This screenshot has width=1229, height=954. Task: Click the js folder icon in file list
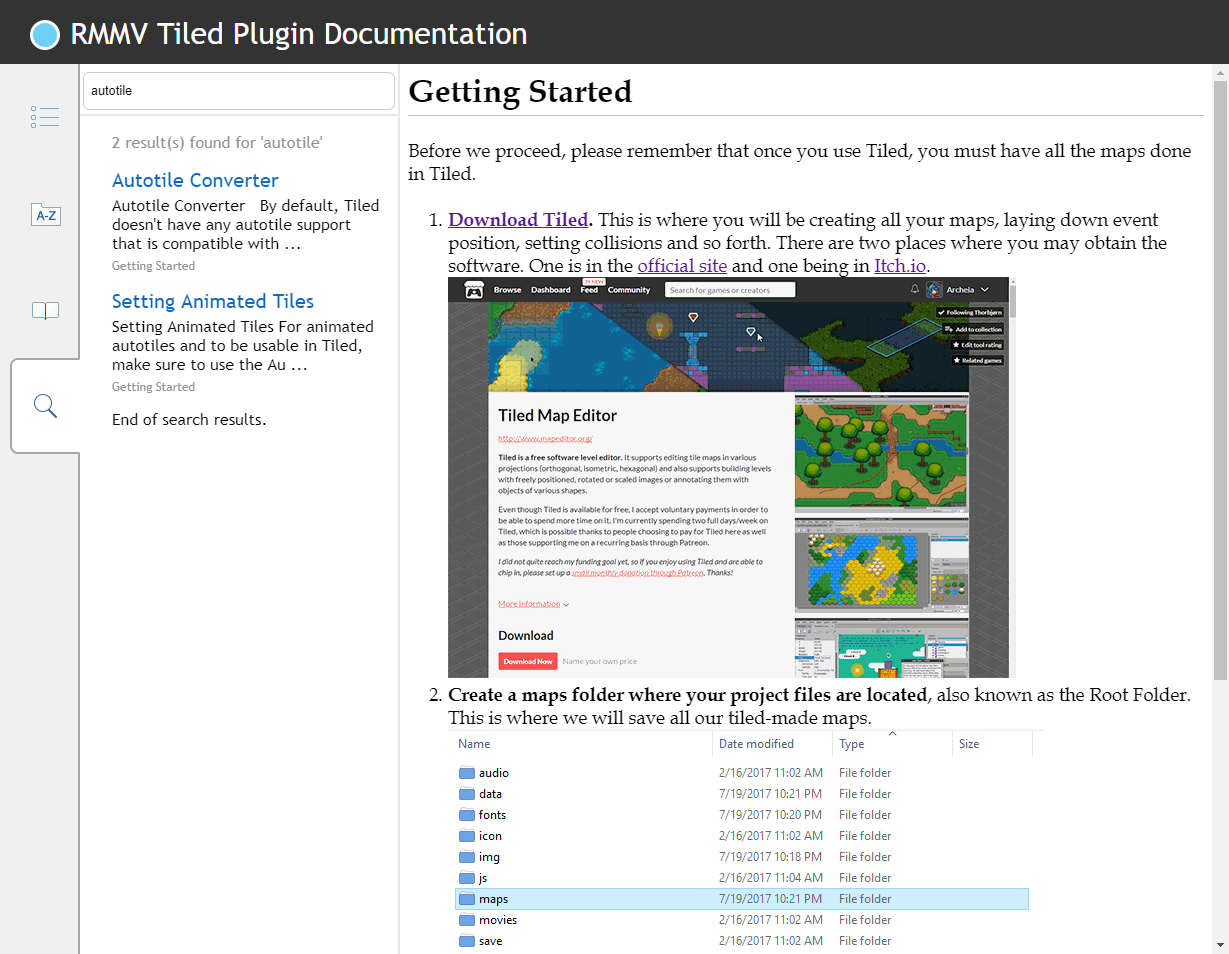click(x=467, y=878)
